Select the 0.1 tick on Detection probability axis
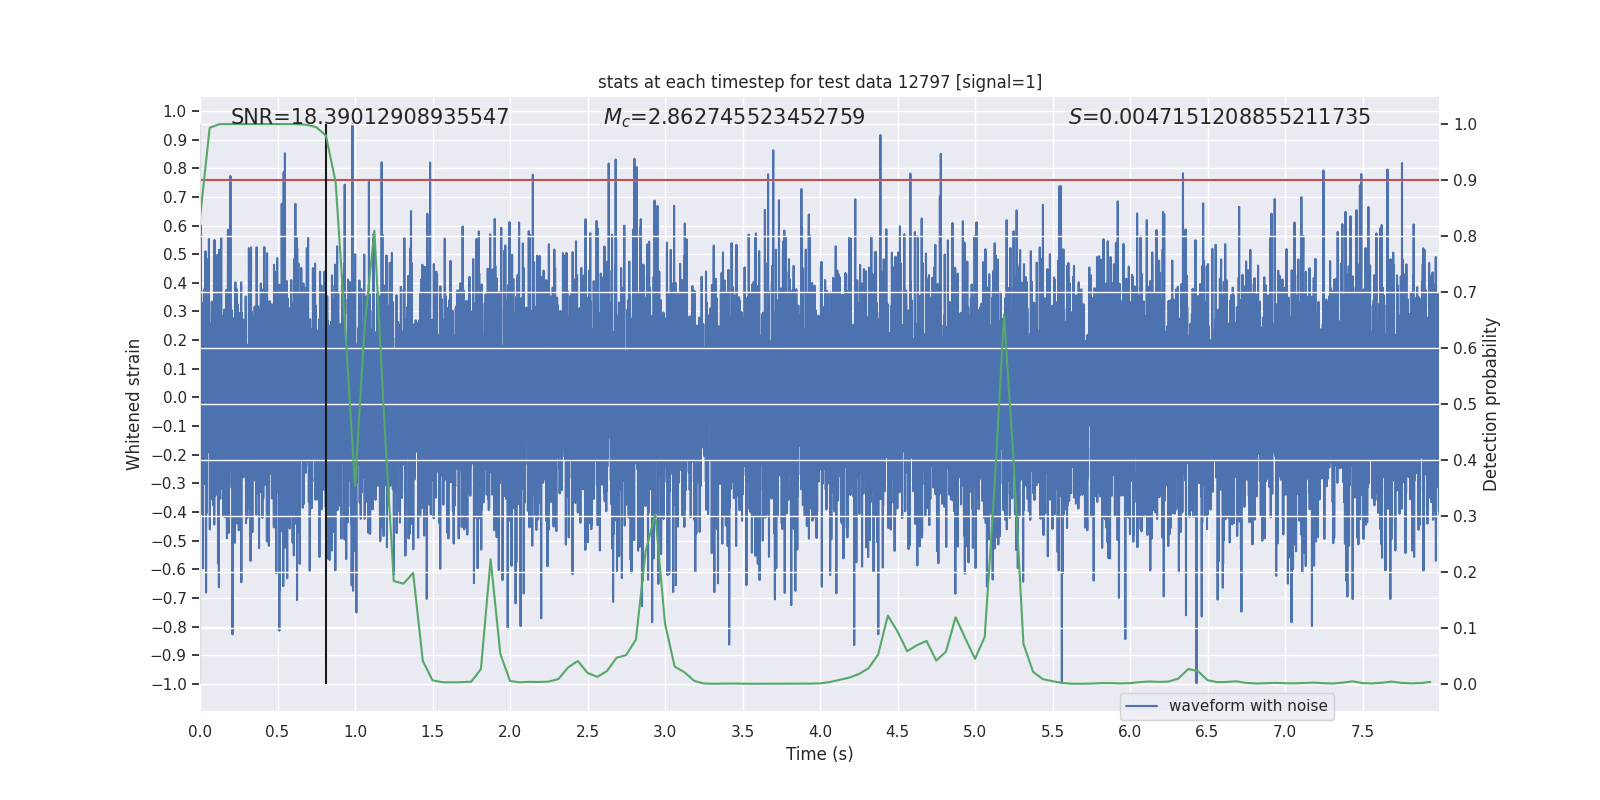Viewport: 1600px width, 800px height. point(1465,629)
